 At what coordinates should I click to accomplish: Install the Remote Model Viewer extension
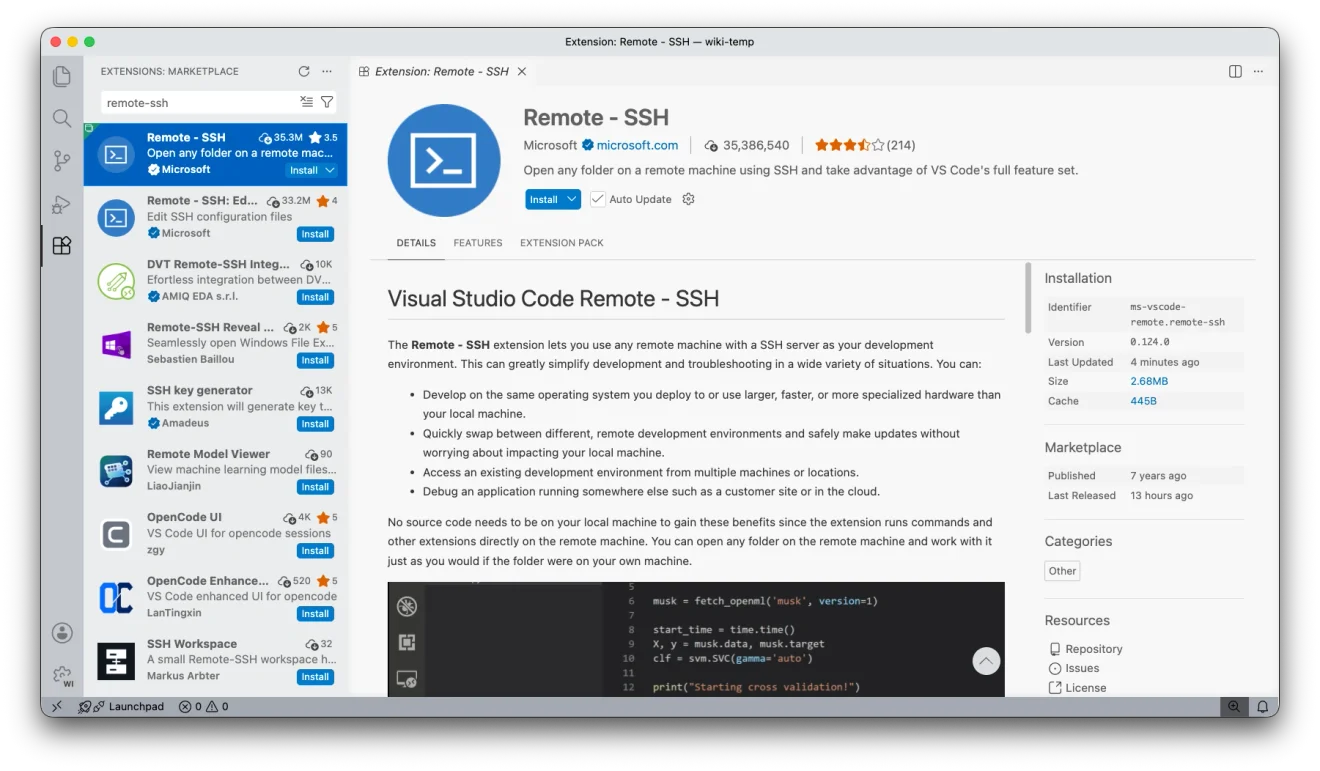pyautogui.click(x=315, y=487)
